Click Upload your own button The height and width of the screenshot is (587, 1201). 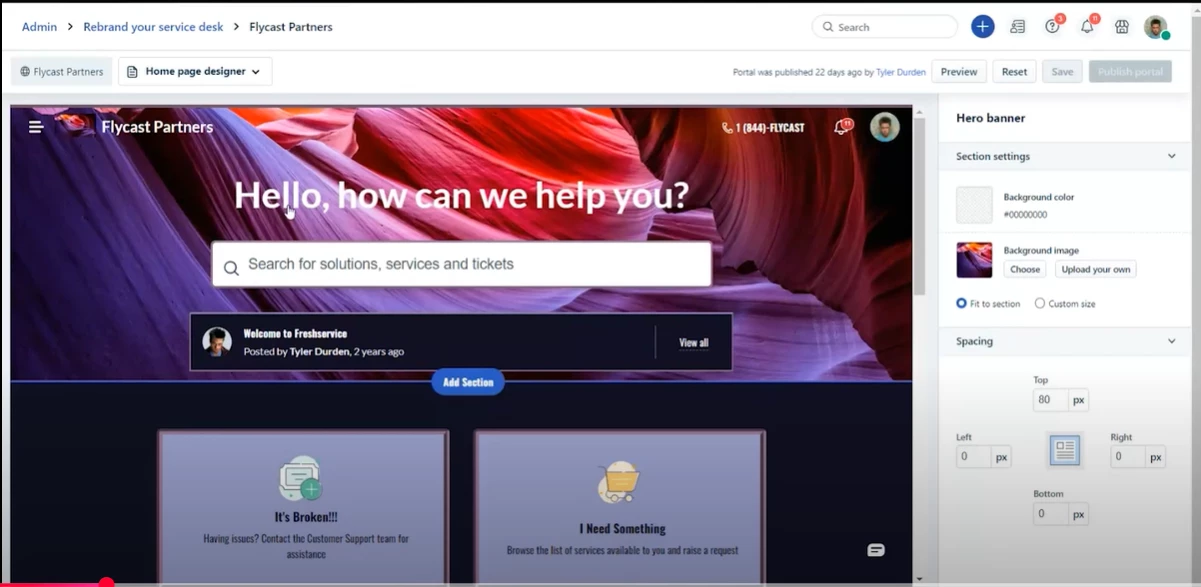(x=1096, y=269)
